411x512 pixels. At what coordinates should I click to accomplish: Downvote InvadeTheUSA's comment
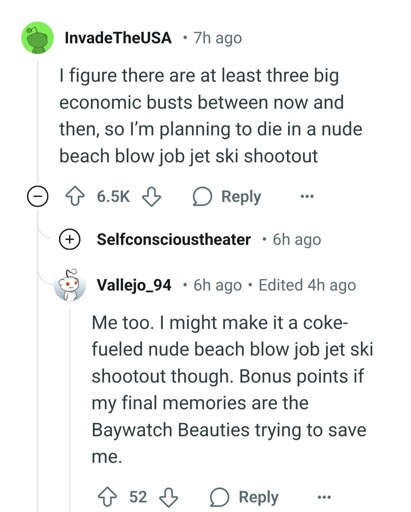[152, 196]
